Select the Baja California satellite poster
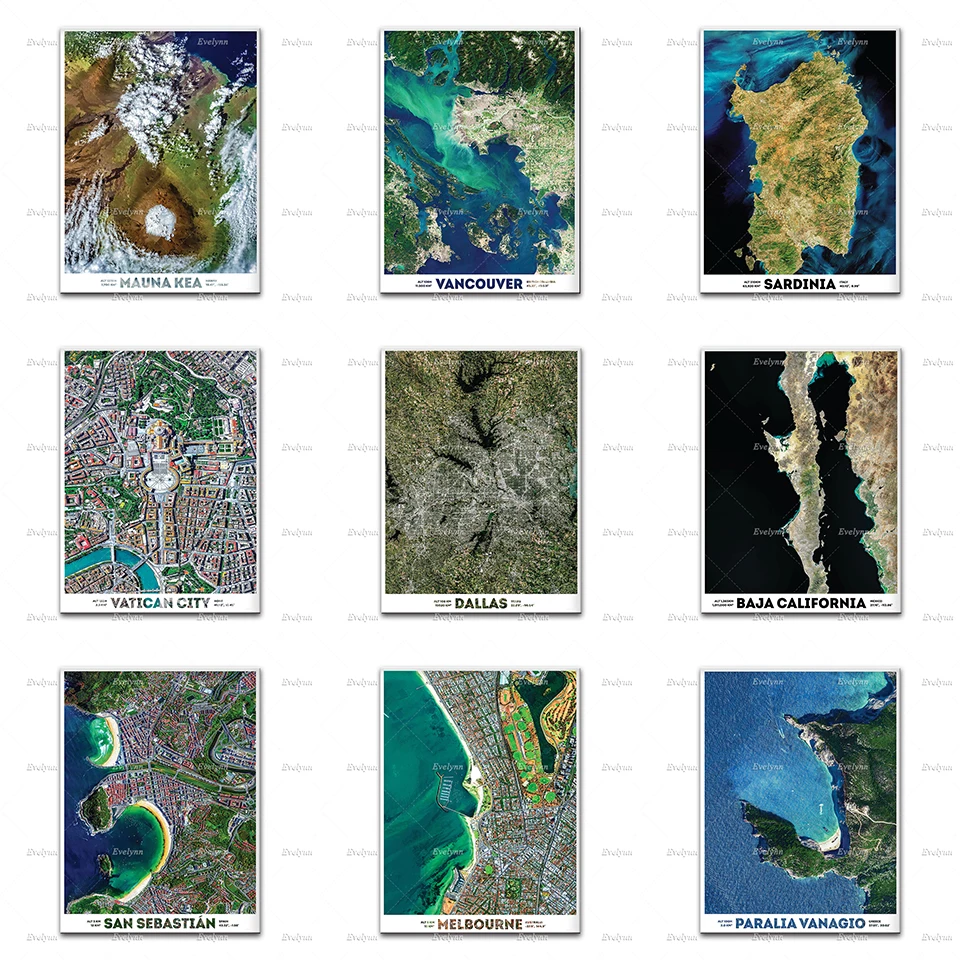Image resolution: width=960 pixels, height=960 pixels. 801,481
